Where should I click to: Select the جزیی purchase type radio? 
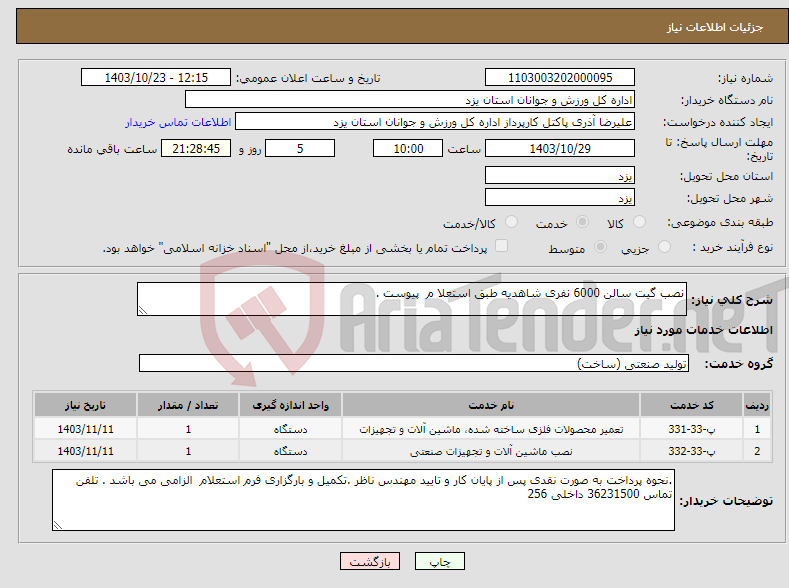[664, 246]
